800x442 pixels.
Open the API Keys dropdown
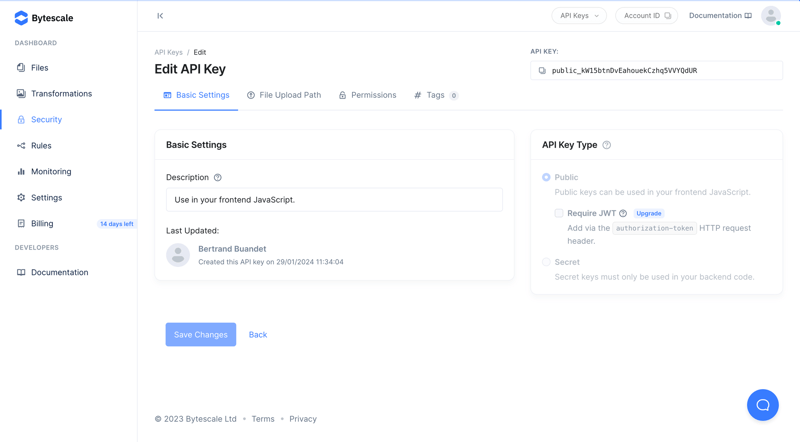(x=579, y=16)
